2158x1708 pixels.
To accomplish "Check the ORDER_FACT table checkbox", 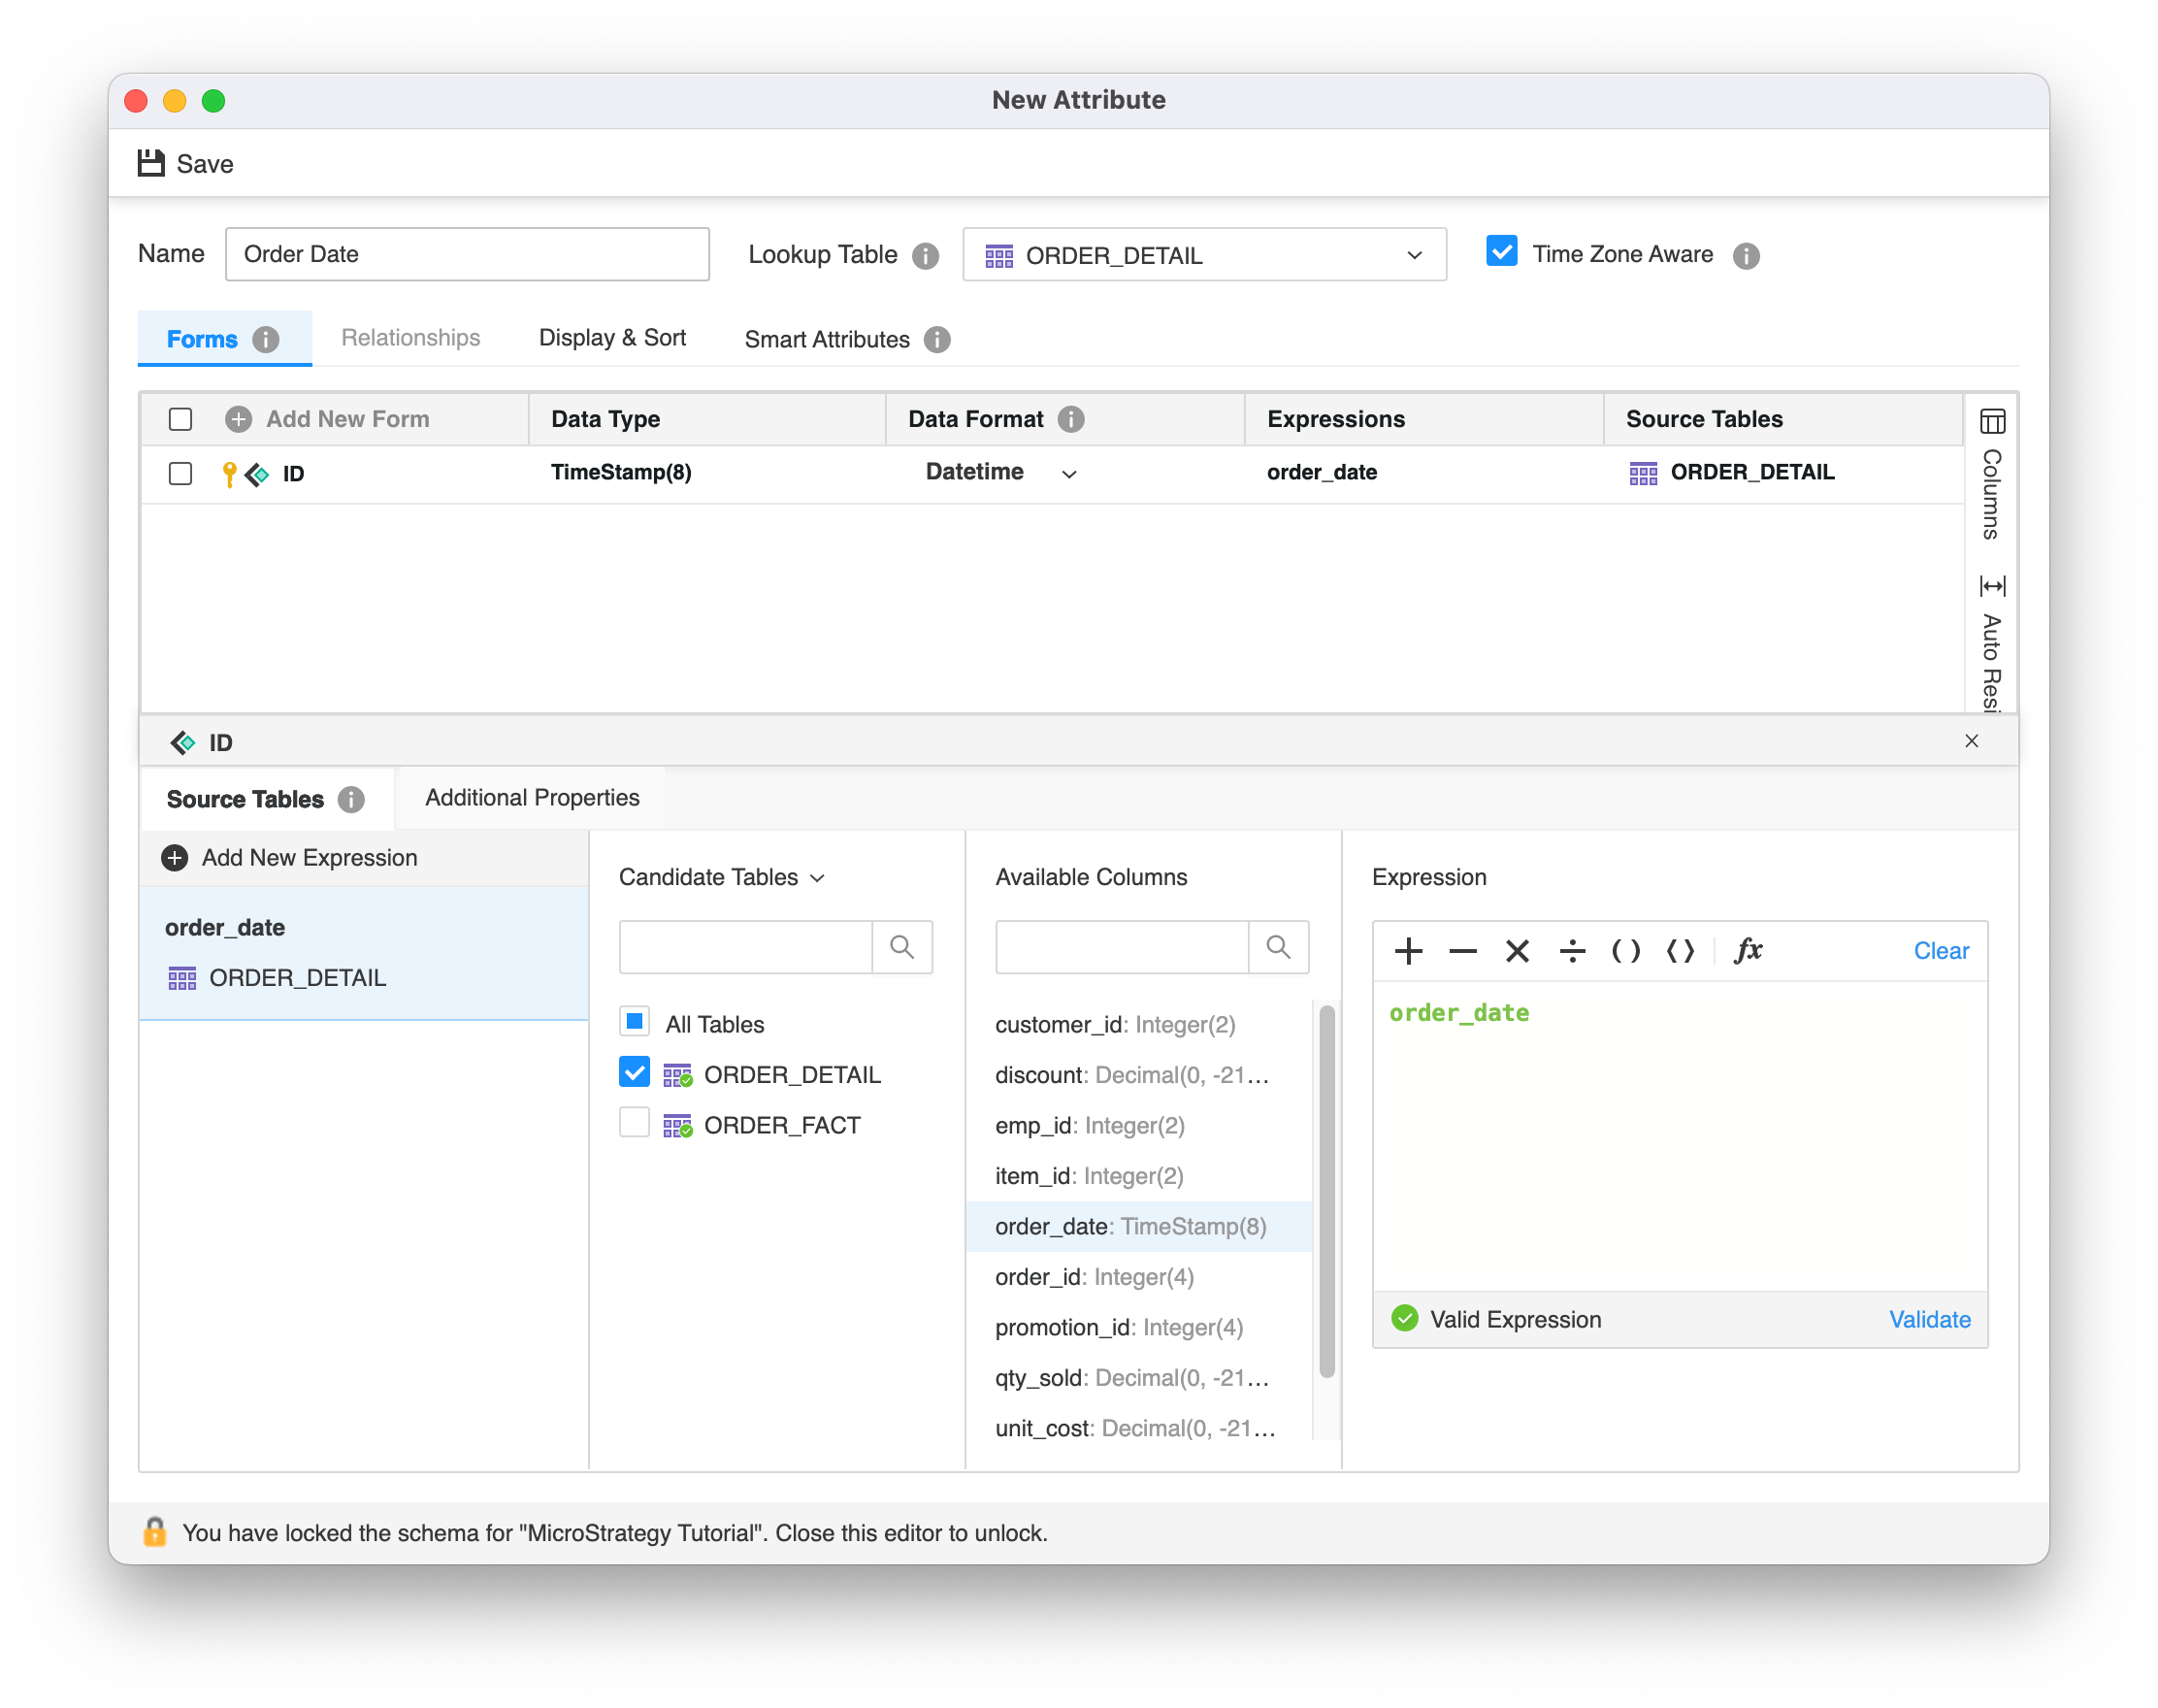I will click(635, 1123).
